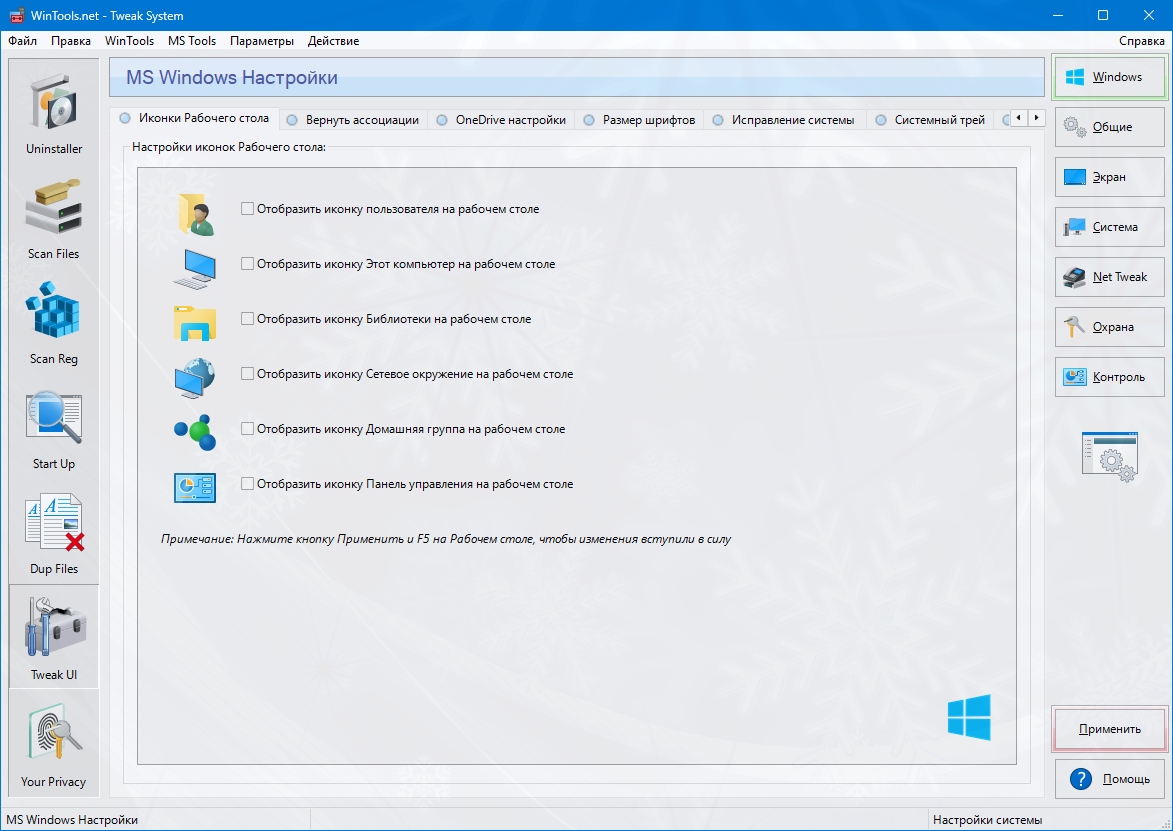Open the MS Tools menu
The image size is (1173, 831).
point(192,41)
